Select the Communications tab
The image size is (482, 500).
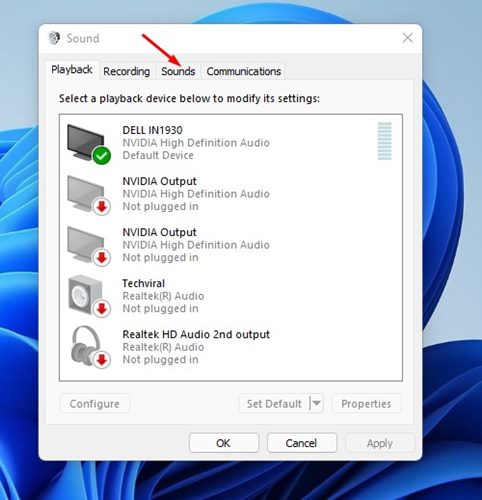[x=244, y=71]
